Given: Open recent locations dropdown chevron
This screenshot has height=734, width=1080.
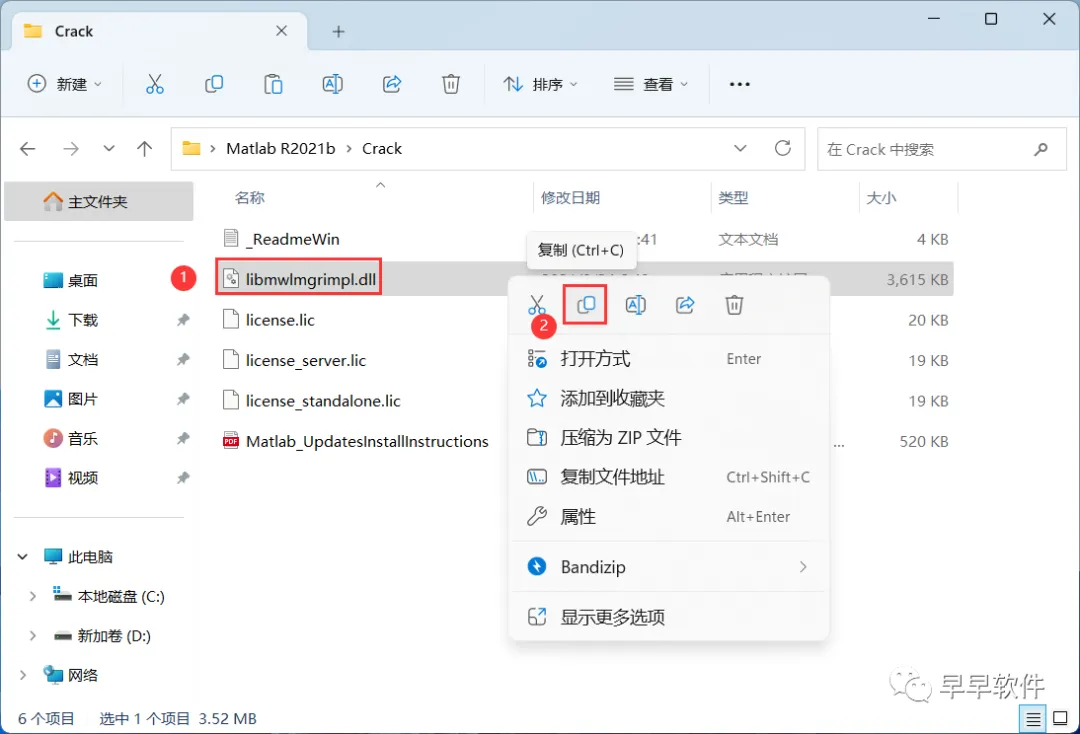Looking at the screenshot, I should point(109,149).
